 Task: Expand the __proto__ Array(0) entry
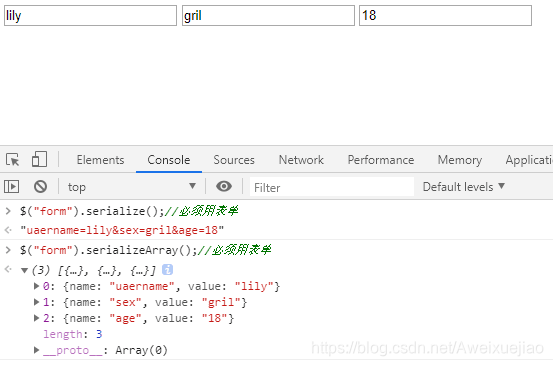[x=36, y=350]
